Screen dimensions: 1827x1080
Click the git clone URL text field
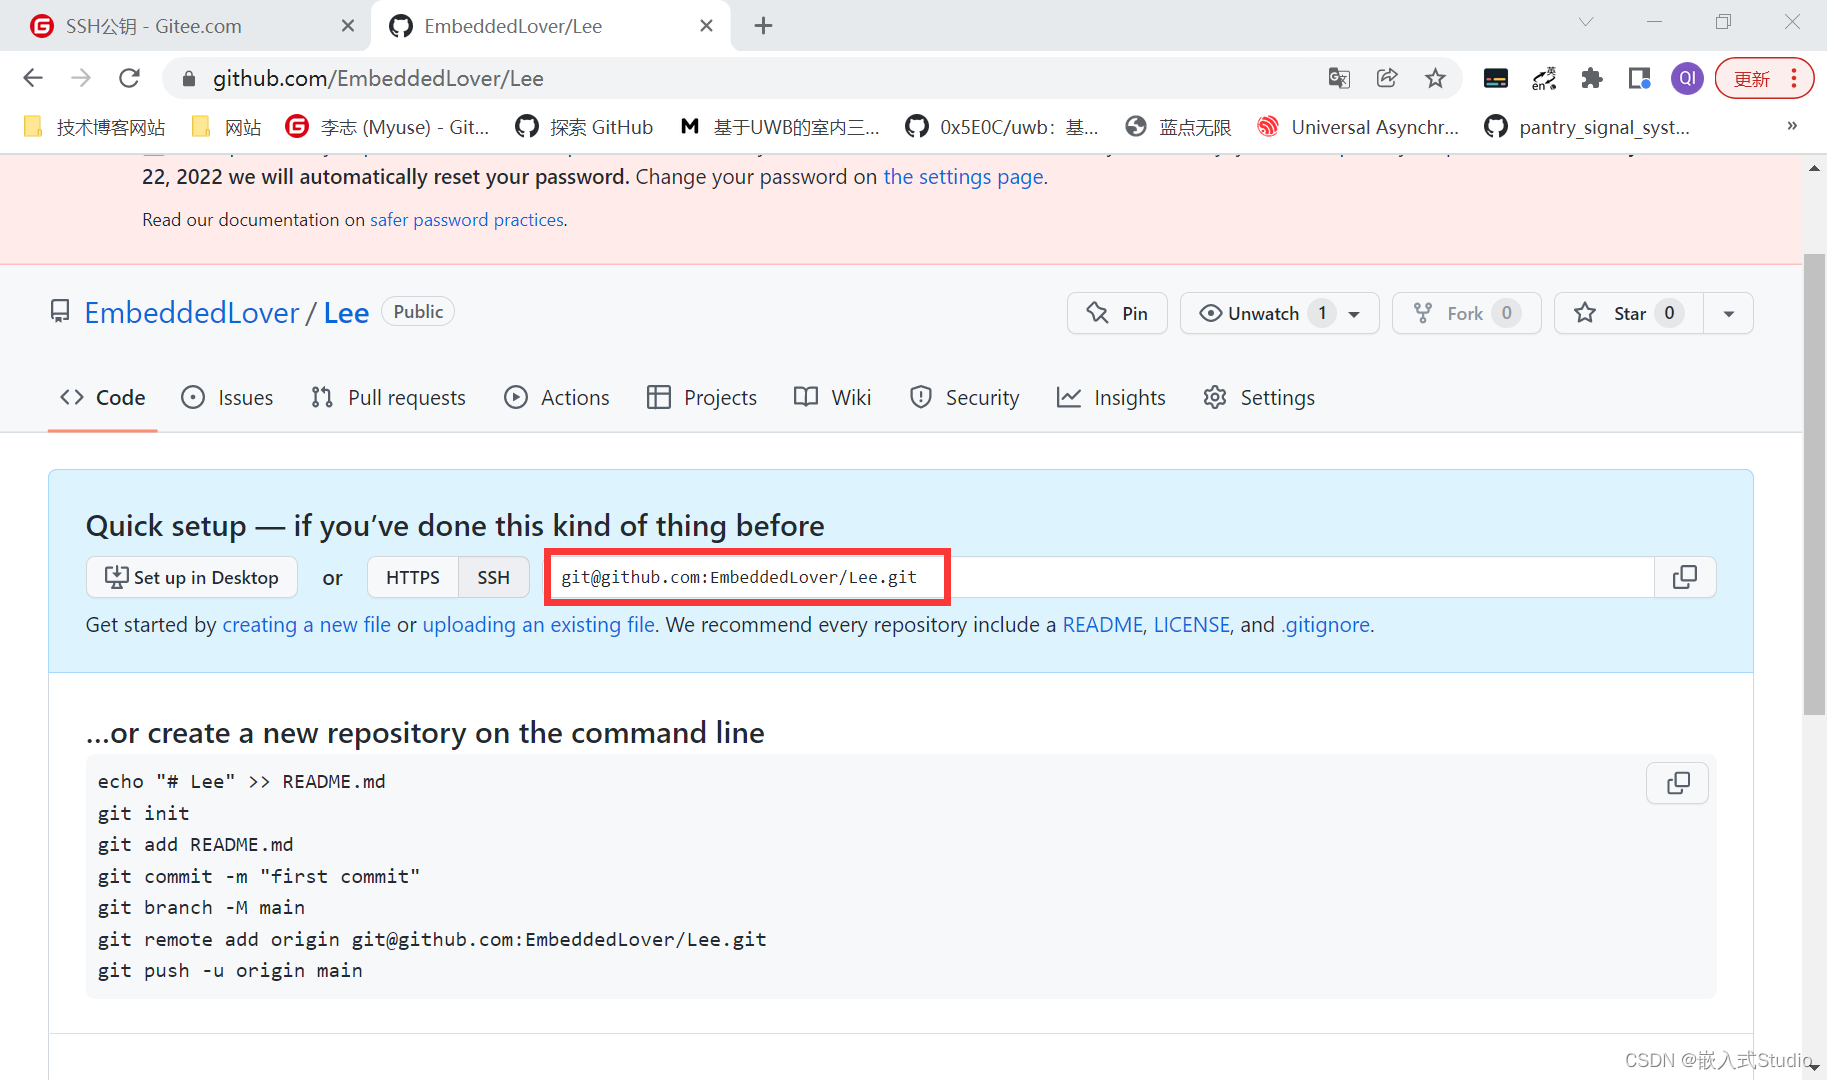[1100, 577]
